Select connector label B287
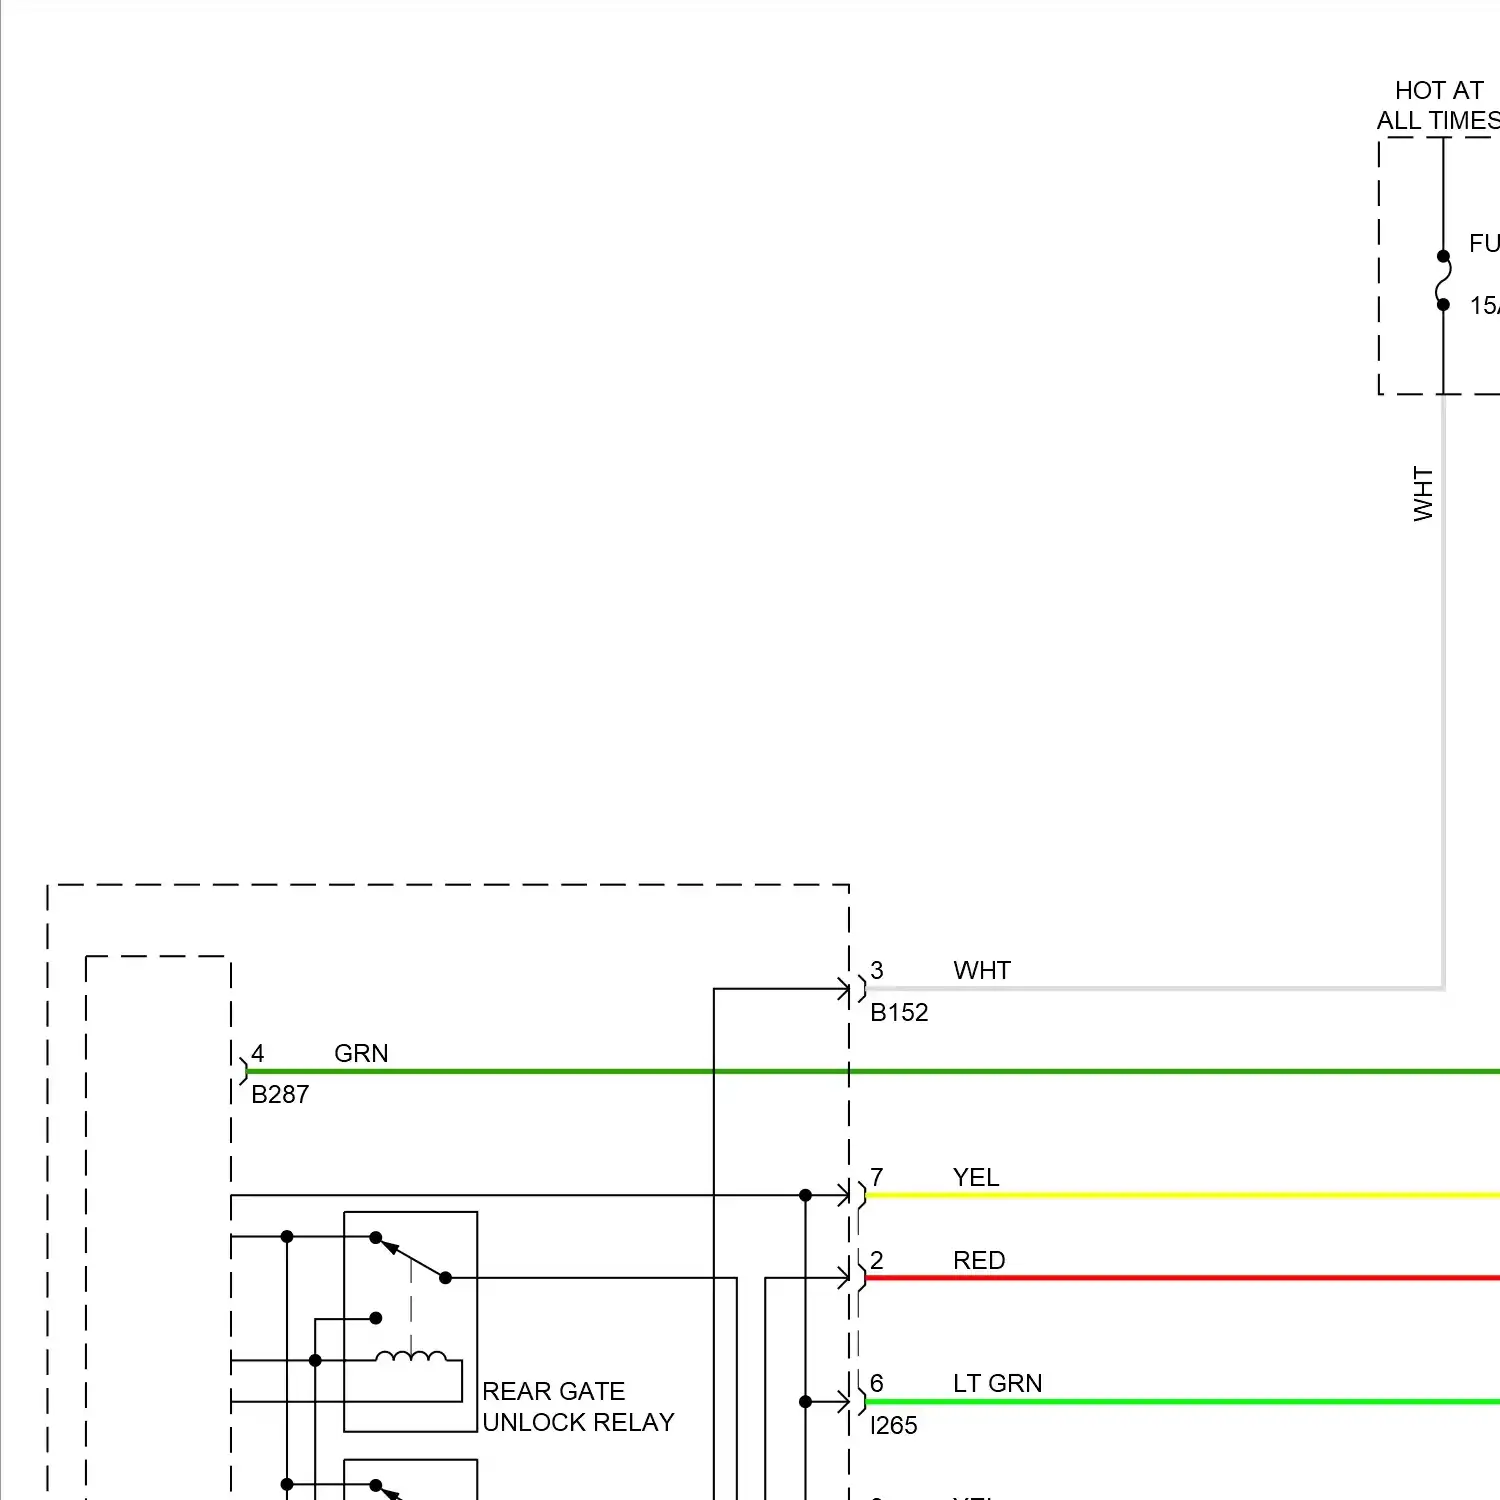This screenshot has width=1500, height=1500. click(x=280, y=1094)
